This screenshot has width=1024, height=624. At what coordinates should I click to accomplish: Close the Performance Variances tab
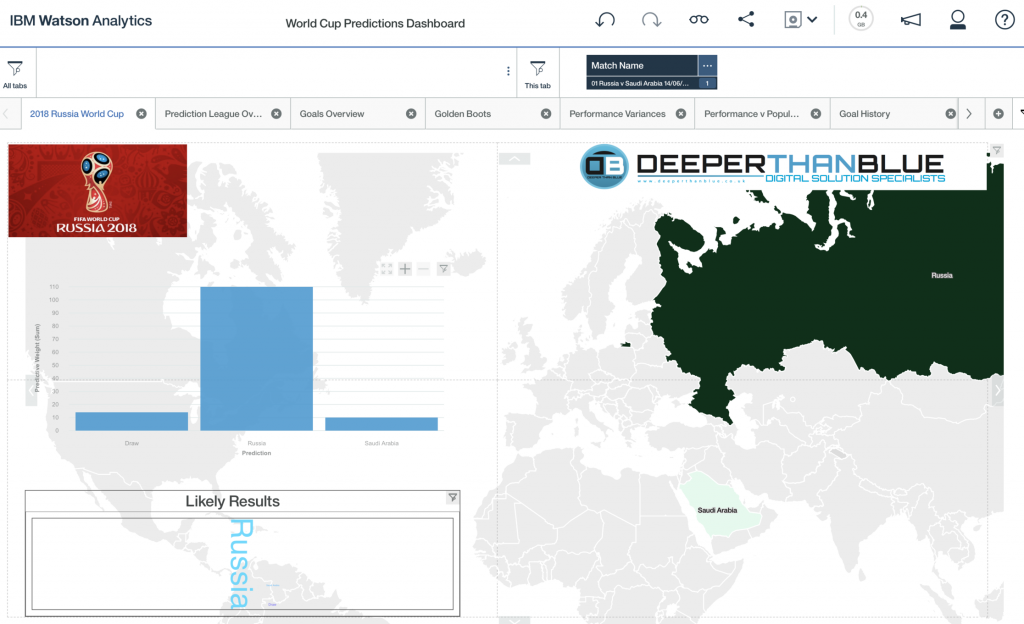pos(681,114)
